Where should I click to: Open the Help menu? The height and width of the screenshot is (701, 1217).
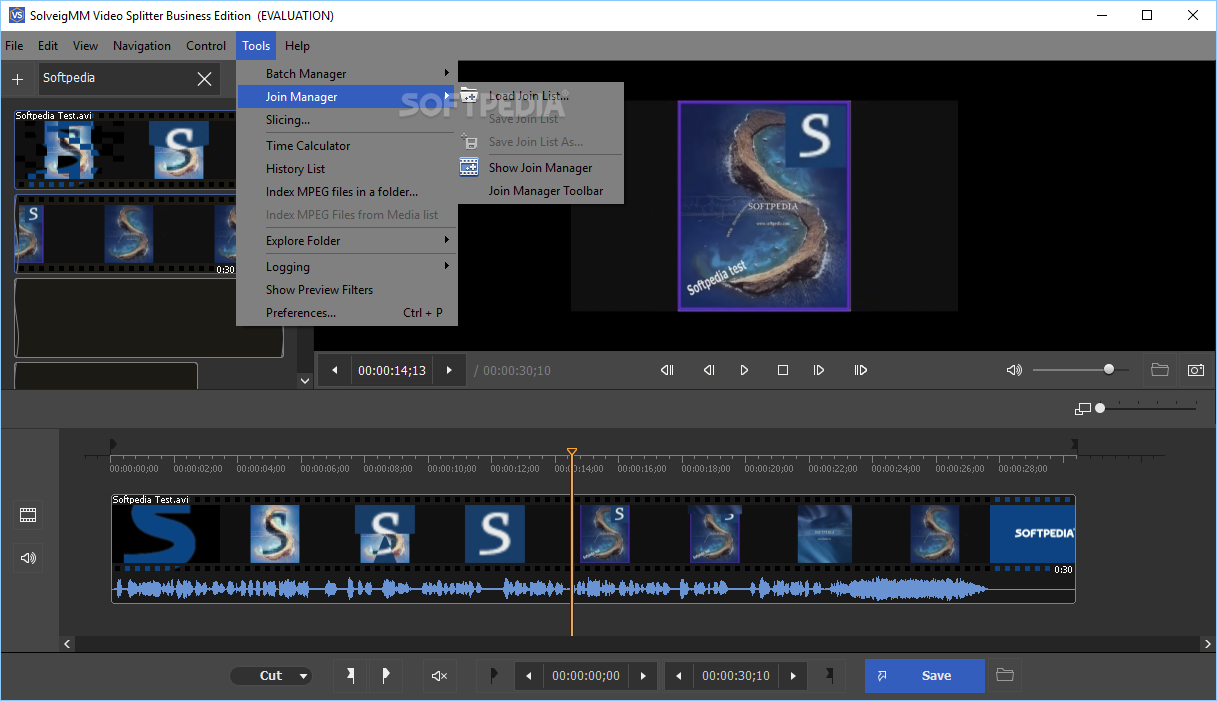pos(297,45)
